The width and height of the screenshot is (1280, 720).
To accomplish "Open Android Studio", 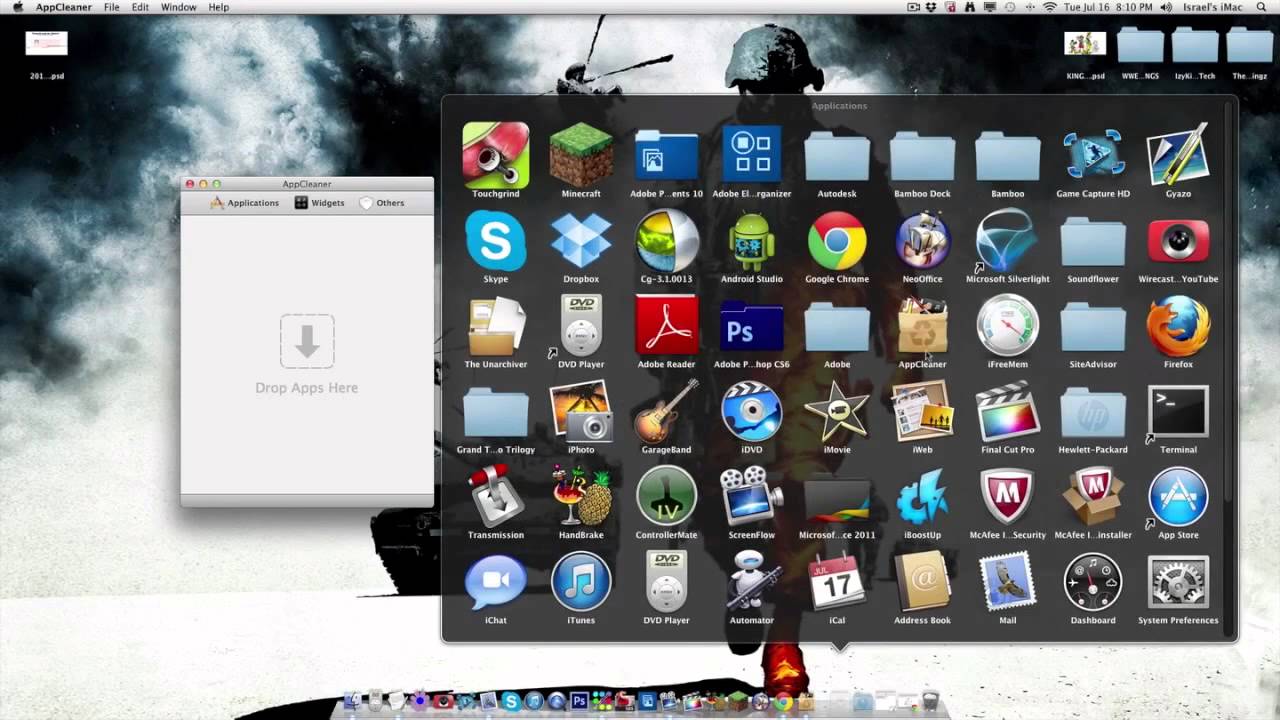I will click(752, 241).
